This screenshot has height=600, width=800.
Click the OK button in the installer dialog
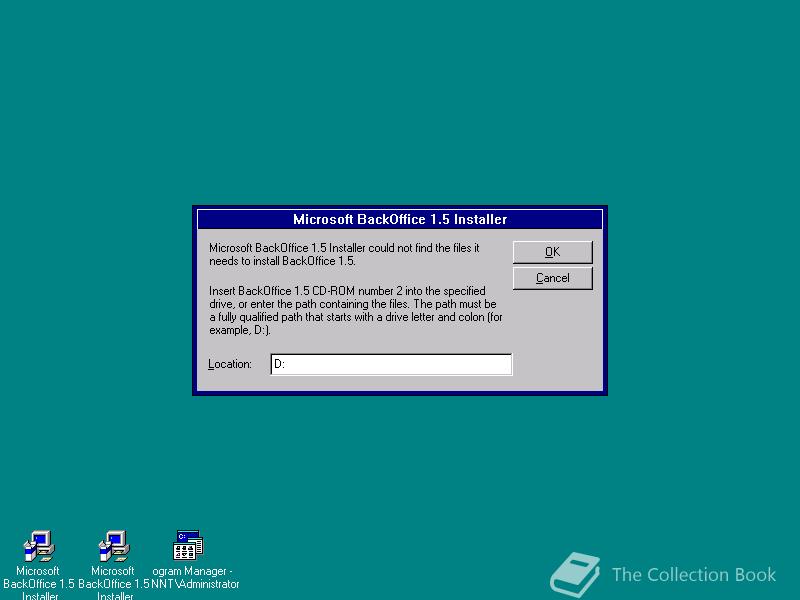tap(553, 252)
